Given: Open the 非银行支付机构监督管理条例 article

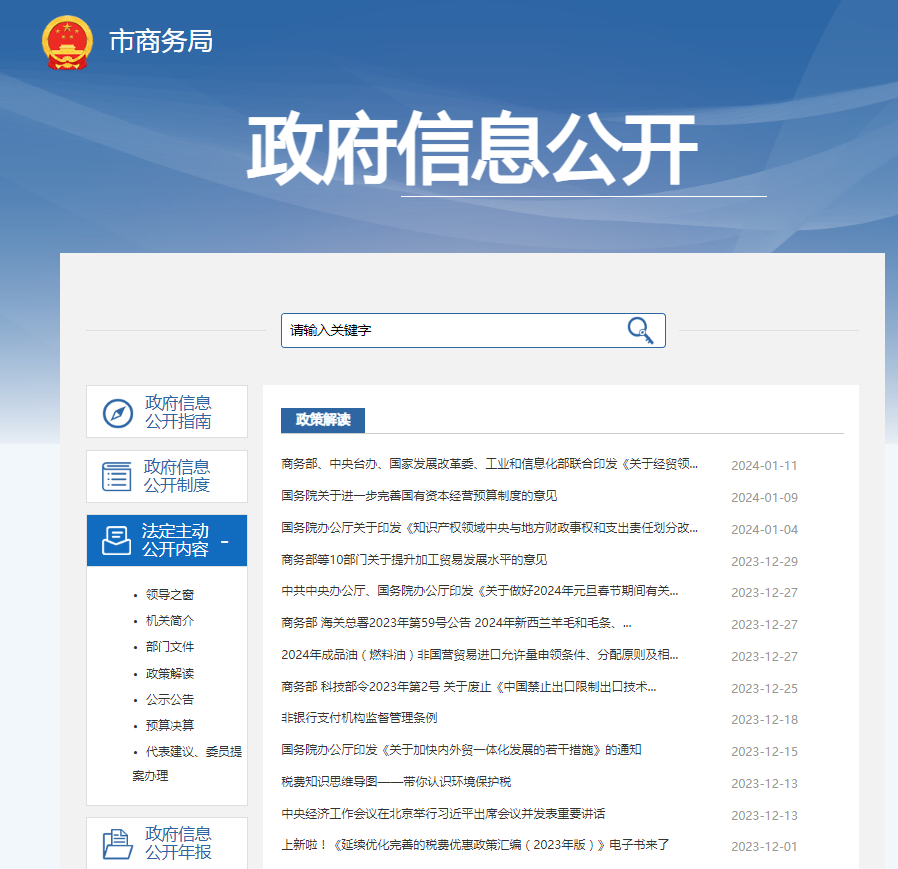Looking at the screenshot, I should pyautogui.click(x=359, y=718).
